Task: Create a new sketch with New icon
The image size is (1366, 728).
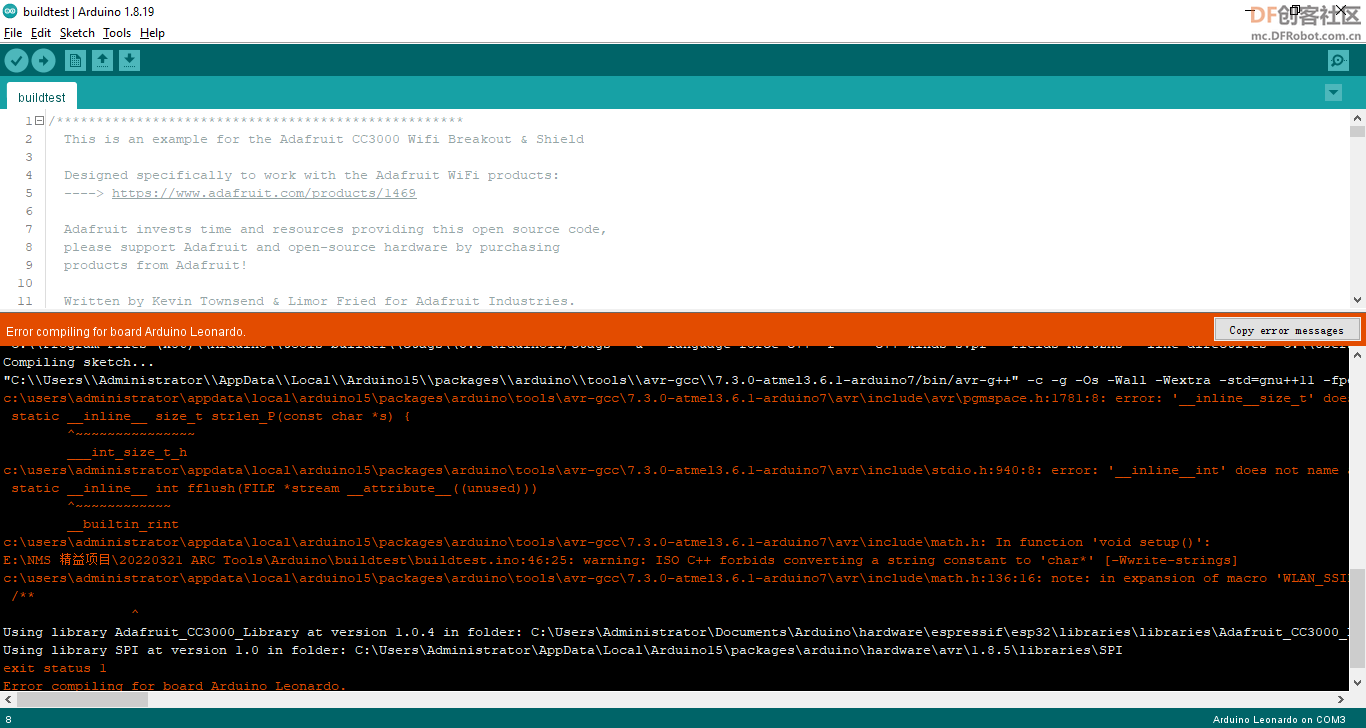Action: tap(75, 61)
